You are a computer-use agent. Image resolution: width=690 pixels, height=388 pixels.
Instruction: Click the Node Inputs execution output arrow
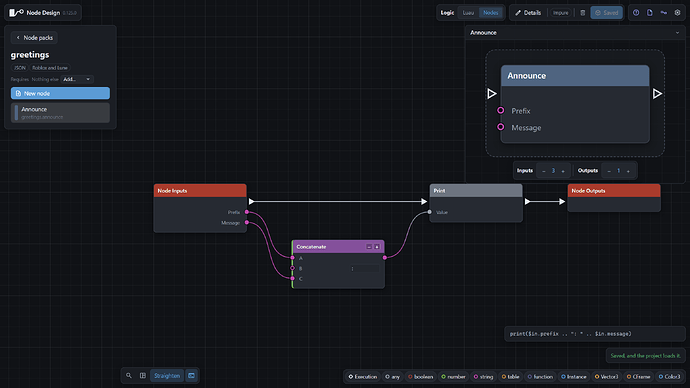(x=251, y=201)
